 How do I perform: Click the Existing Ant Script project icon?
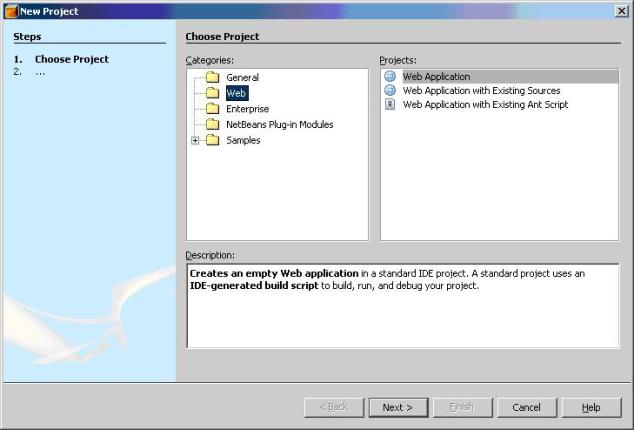pyautogui.click(x=390, y=105)
